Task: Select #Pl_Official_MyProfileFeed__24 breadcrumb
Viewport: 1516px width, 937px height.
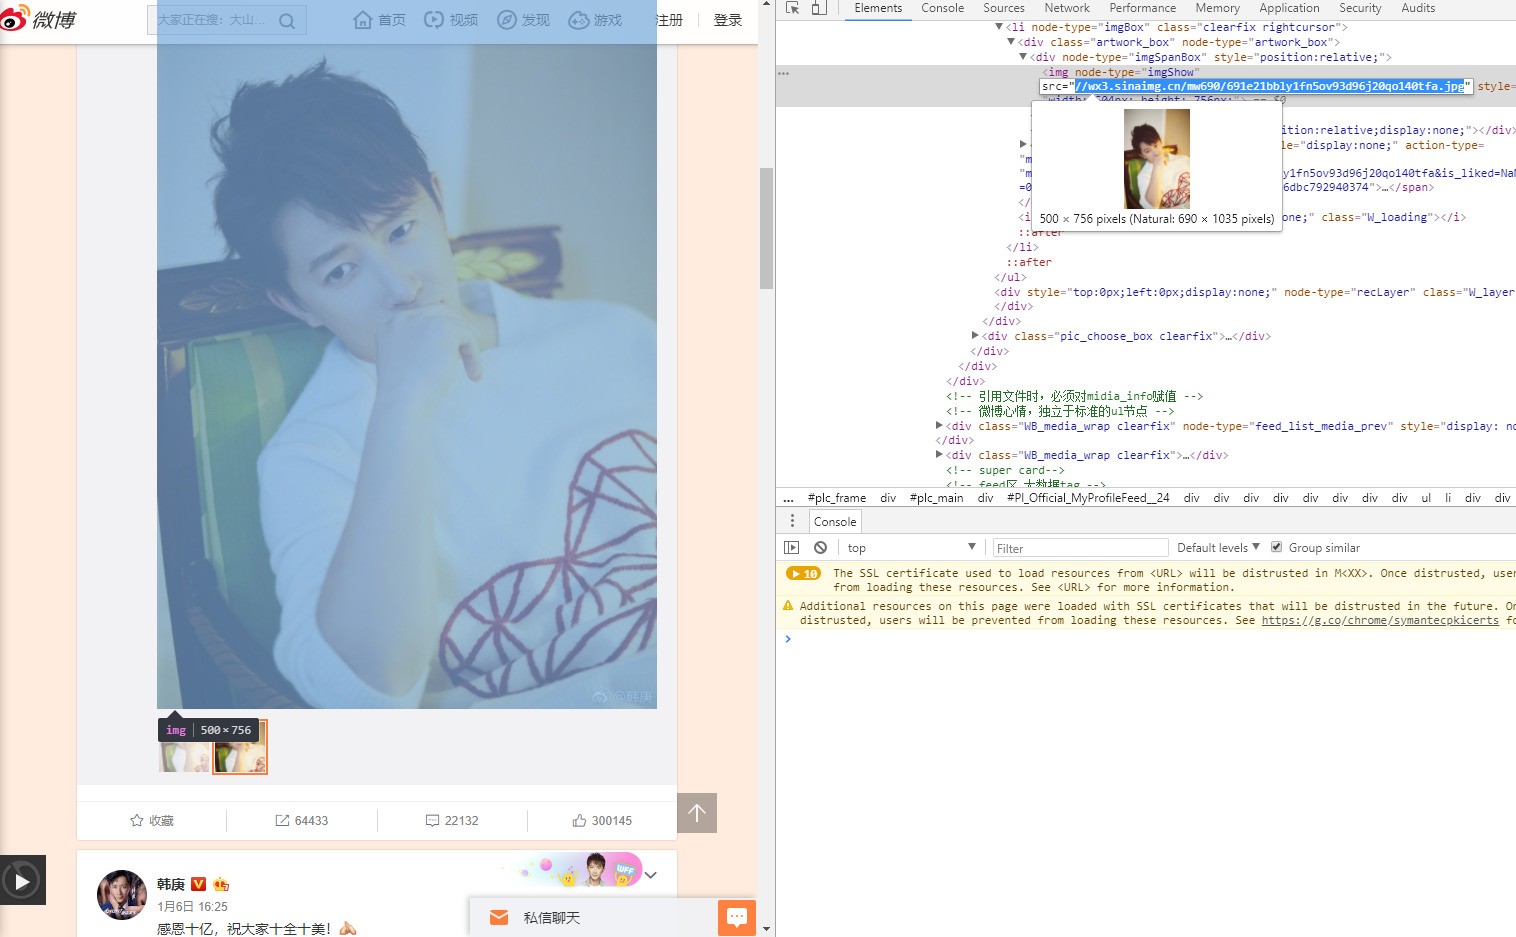Action: tap(1088, 498)
